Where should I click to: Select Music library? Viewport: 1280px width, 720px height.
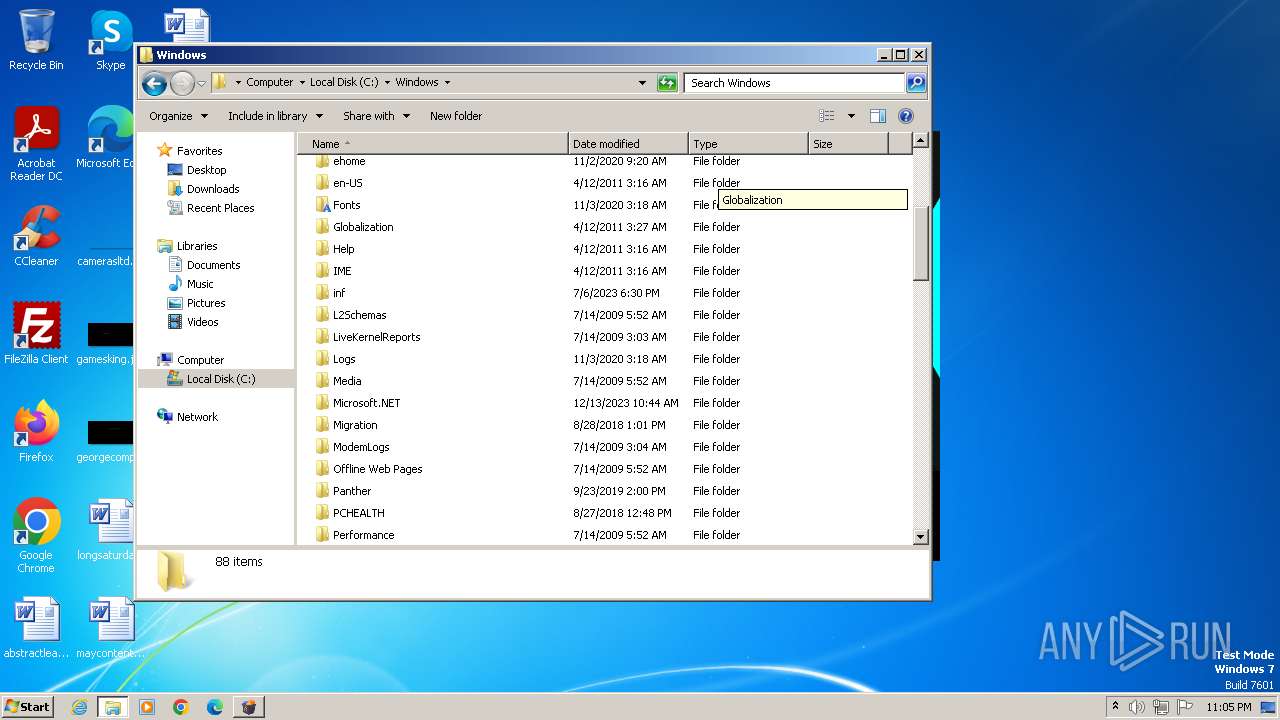199,284
